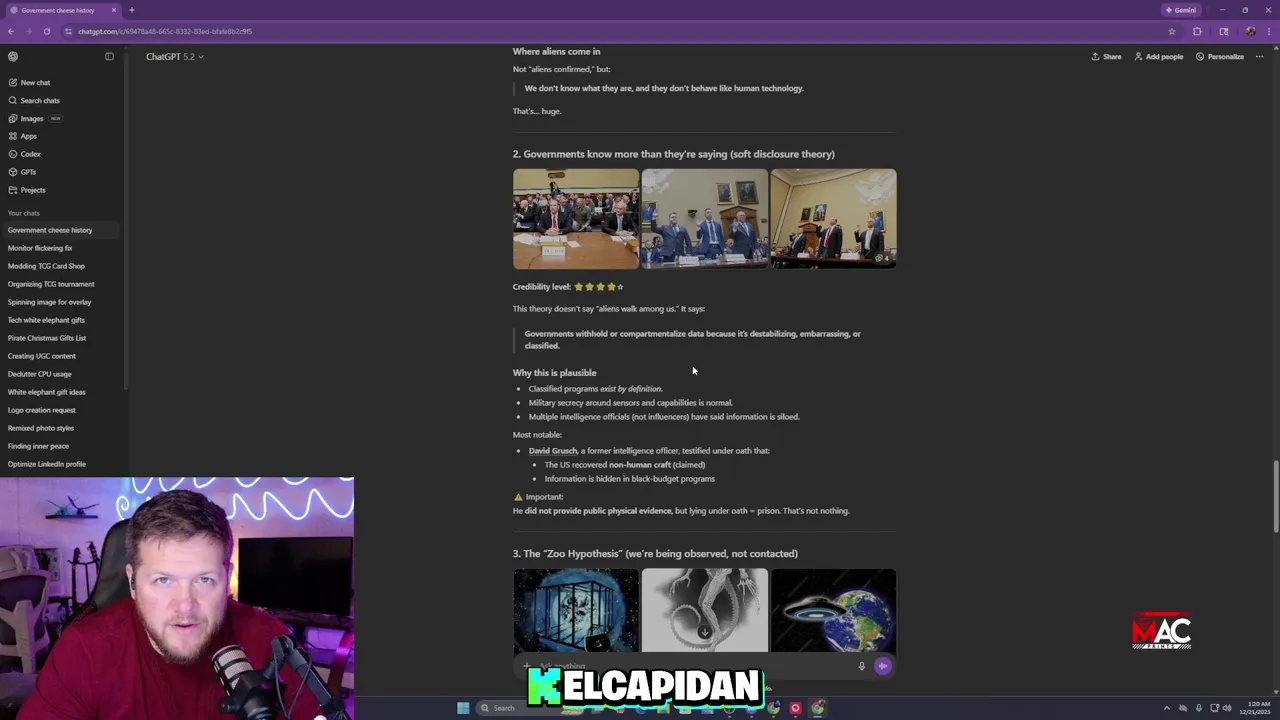Open Declutter CPU usage chat

point(39,374)
